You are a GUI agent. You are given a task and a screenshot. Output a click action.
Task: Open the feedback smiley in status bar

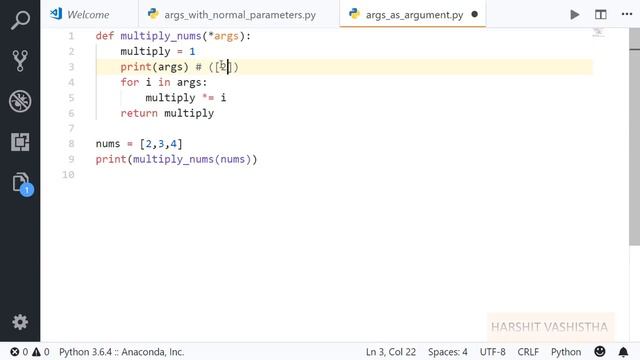click(600, 351)
